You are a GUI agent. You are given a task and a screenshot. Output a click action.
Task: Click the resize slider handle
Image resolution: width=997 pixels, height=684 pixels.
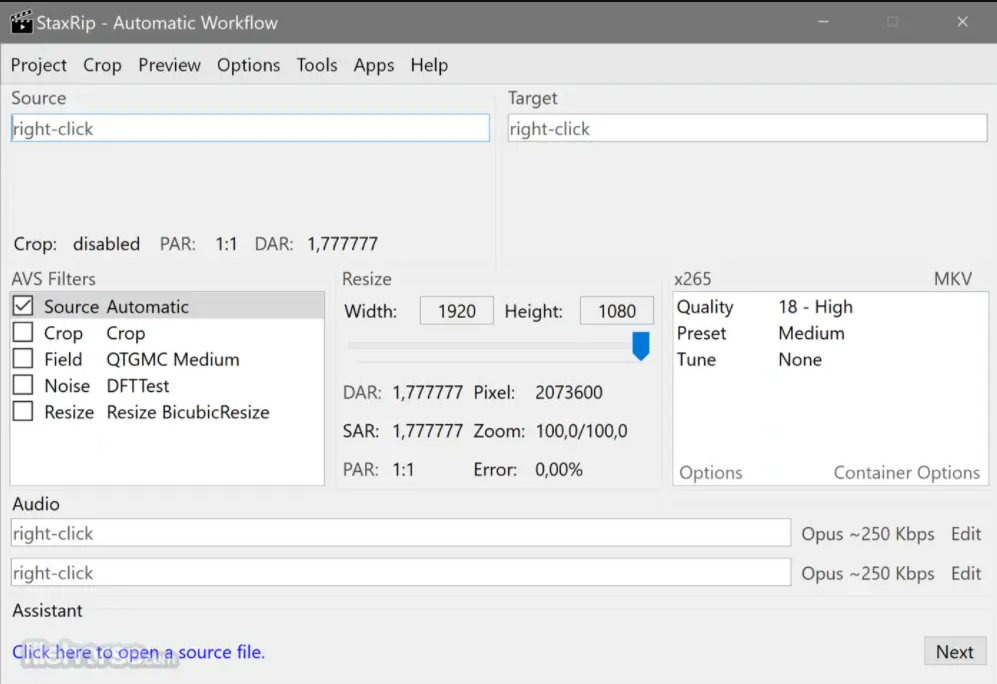tap(641, 346)
